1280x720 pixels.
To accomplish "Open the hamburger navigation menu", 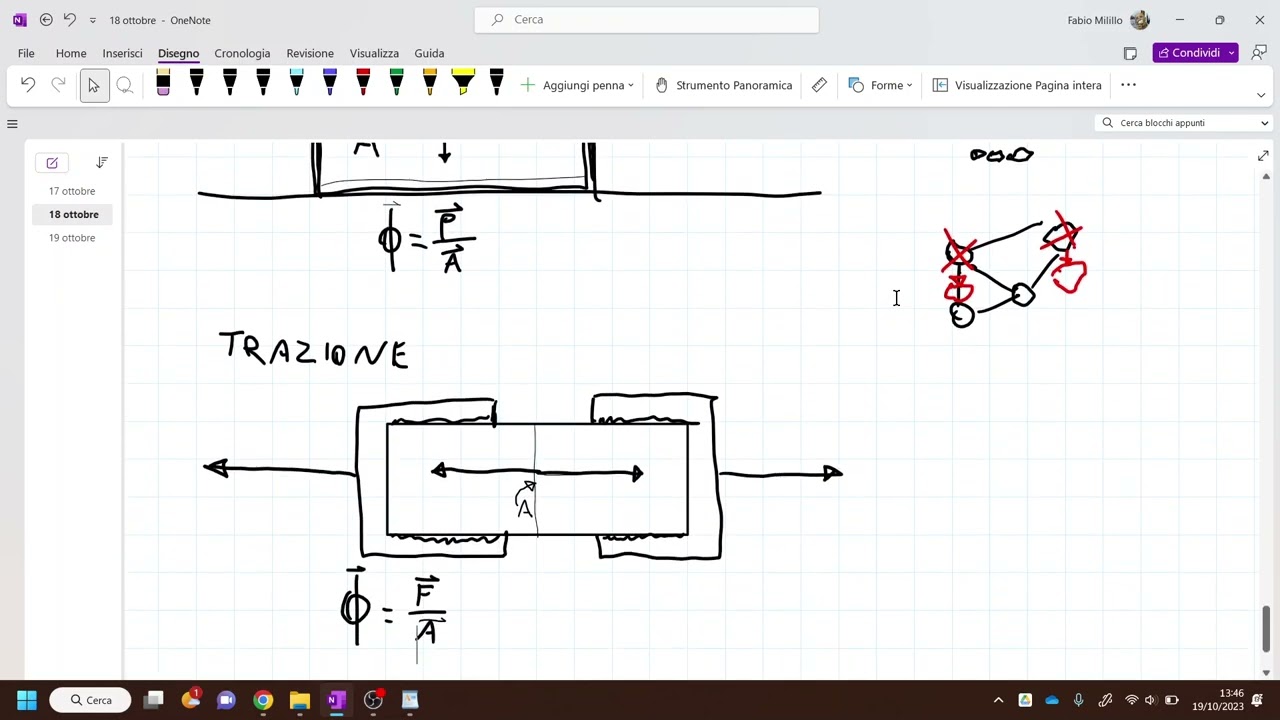I will click(x=12, y=123).
